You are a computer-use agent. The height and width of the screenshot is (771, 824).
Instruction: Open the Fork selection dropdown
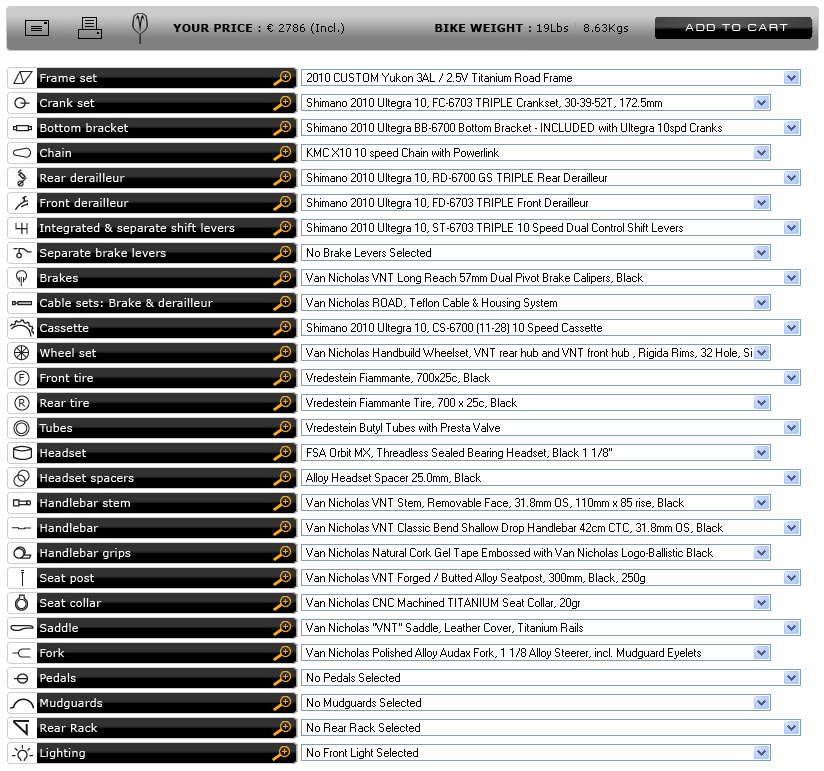761,653
